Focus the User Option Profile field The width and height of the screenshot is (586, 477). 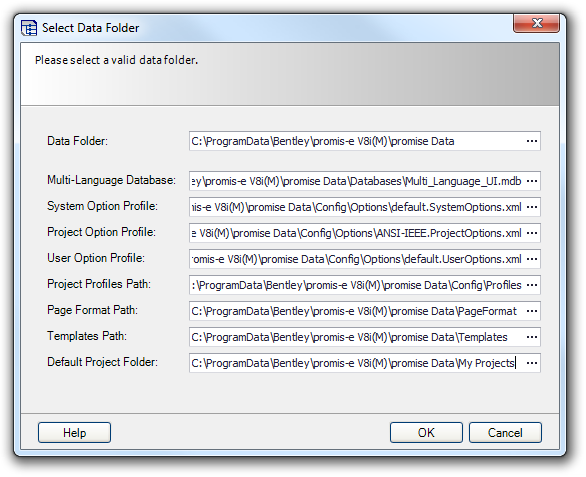click(x=357, y=259)
